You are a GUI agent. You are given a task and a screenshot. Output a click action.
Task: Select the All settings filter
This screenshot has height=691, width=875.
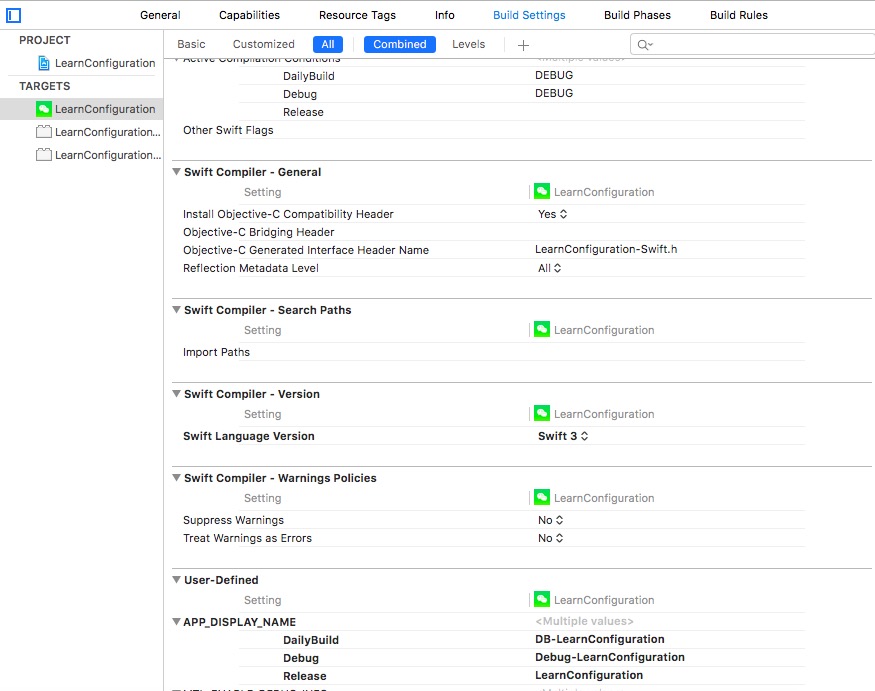click(x=328, y=44)
